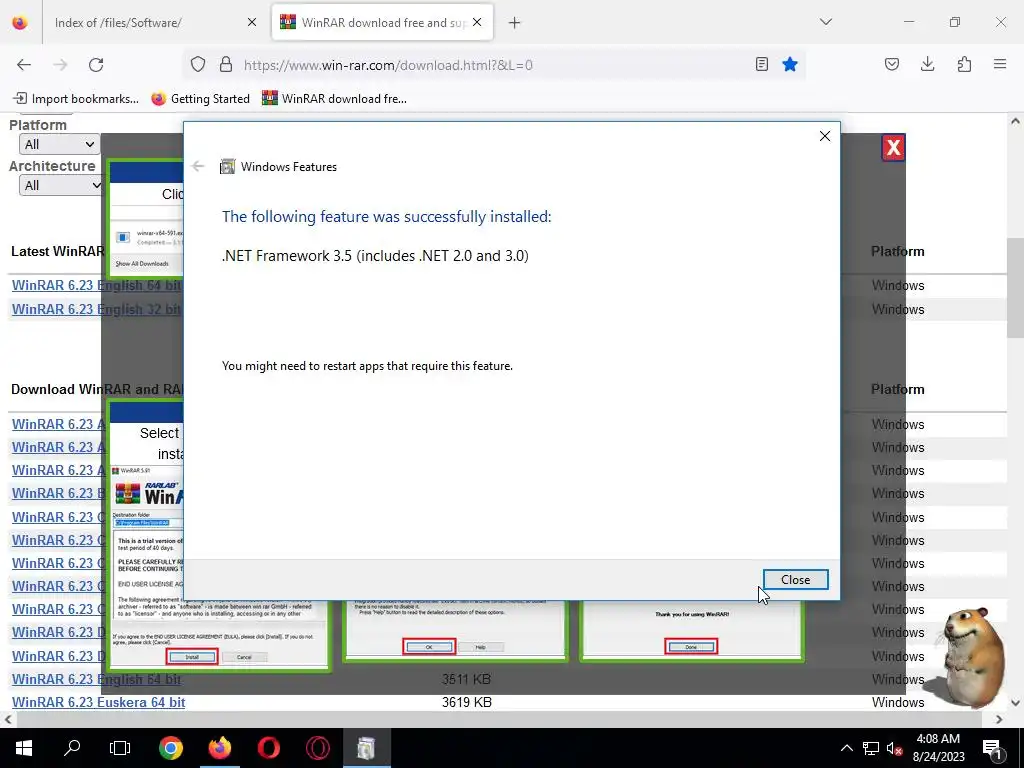
Task: Toggle reader view icon in address bar
Action: tap(761, 64)
